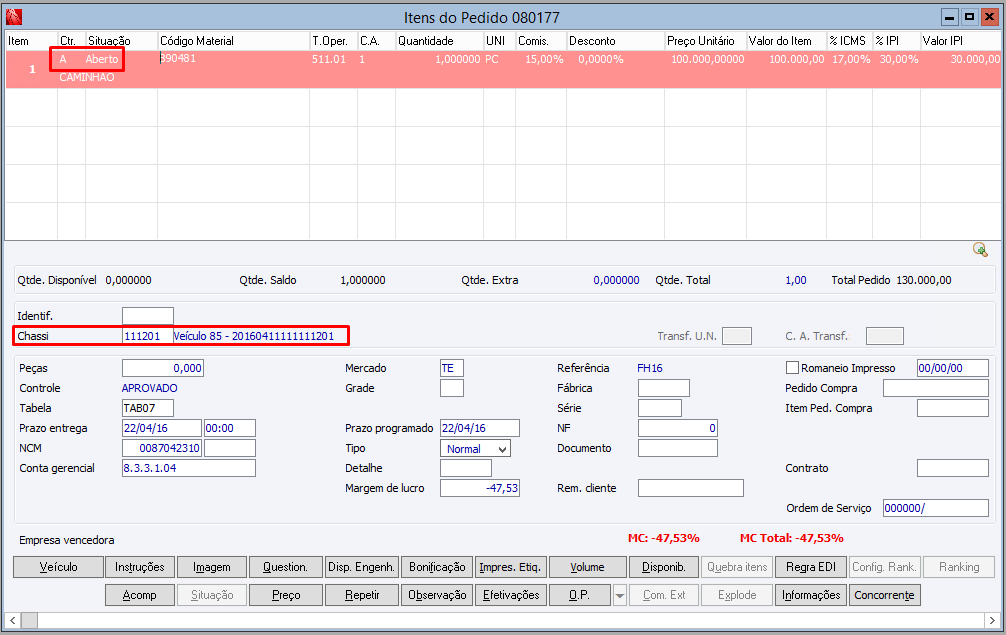Open the Imagem button

point(212,567)
